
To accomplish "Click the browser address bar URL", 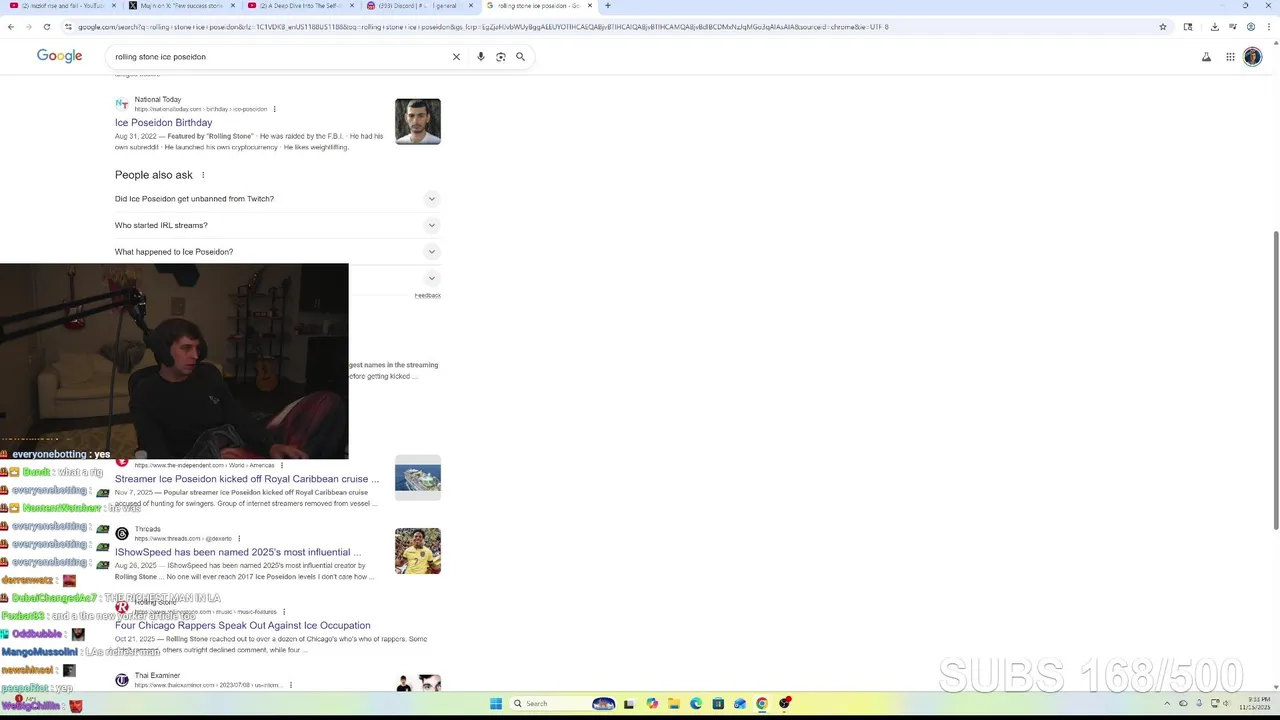I will click(x=483, y=27).
